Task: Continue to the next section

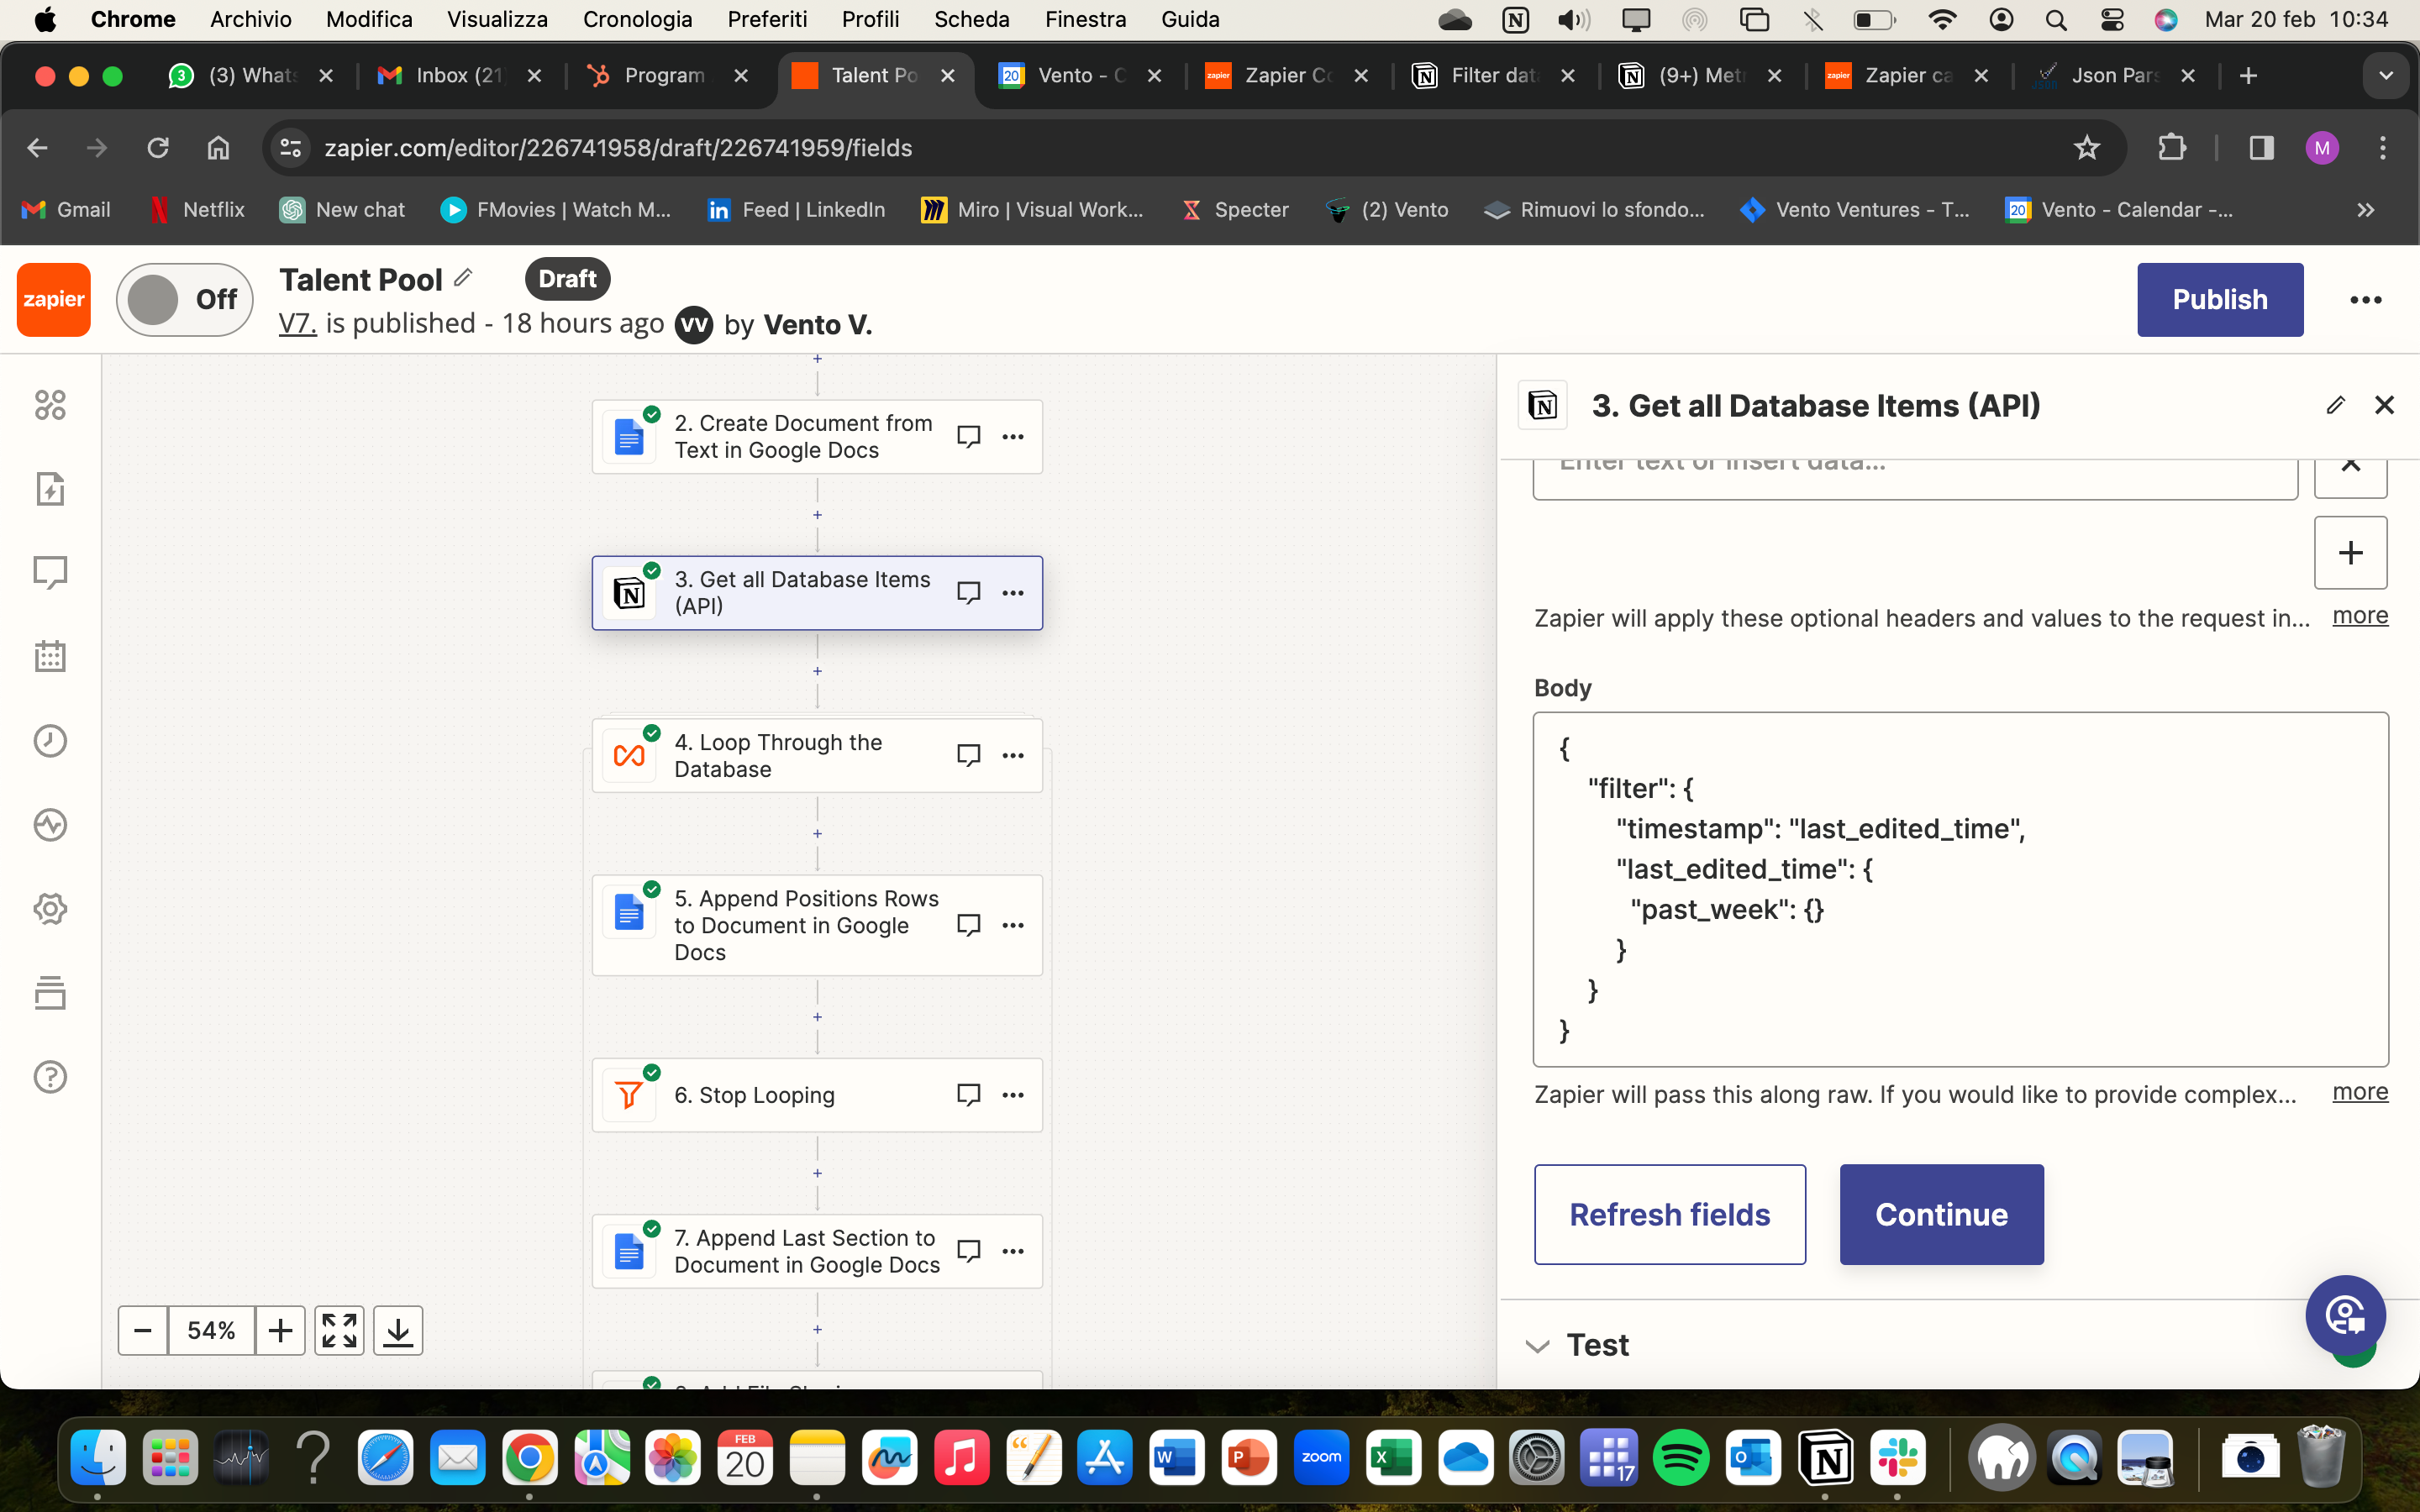Action: click(1941, 1214)
